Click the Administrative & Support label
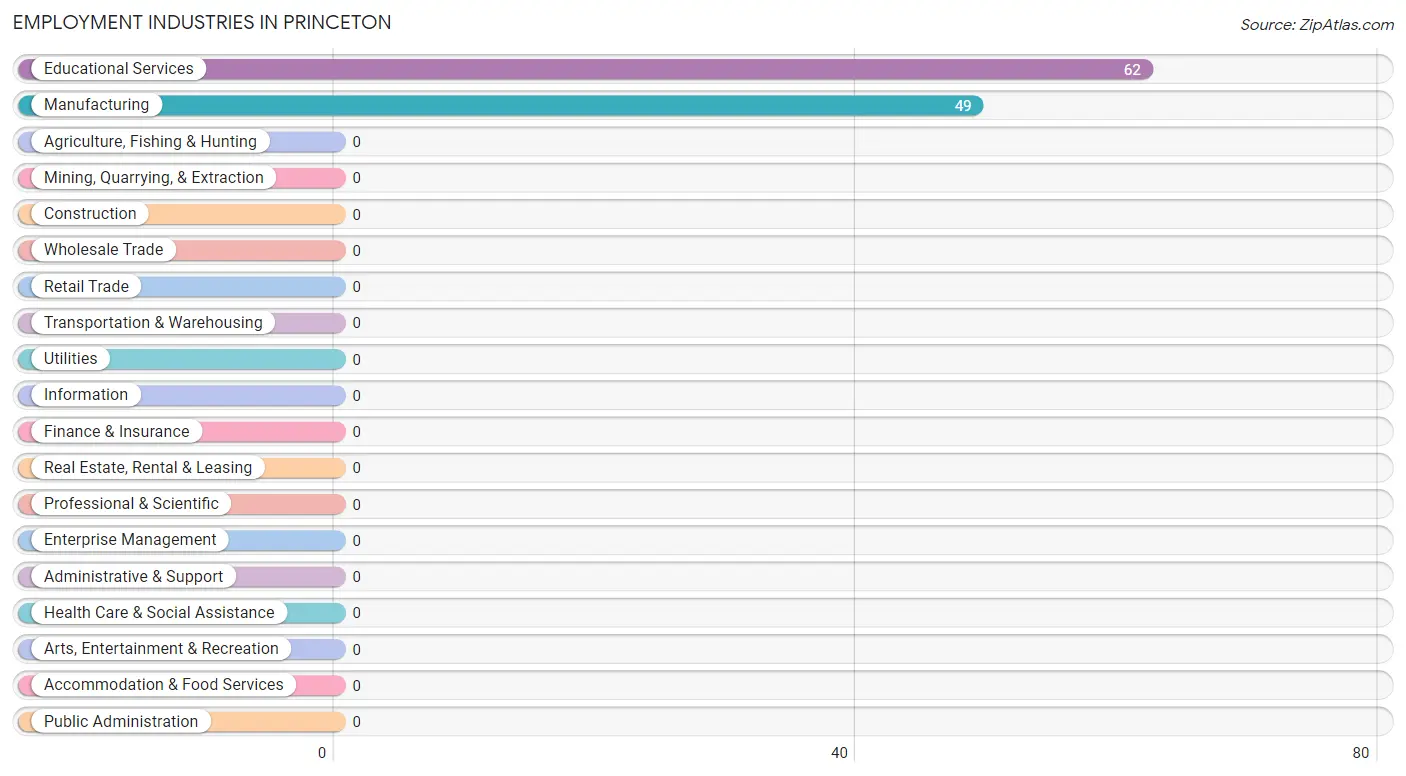 tap(134, 577)
